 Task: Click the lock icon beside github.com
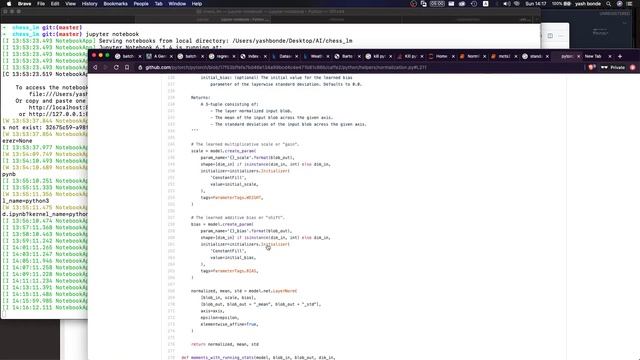(x=140, y=67)
